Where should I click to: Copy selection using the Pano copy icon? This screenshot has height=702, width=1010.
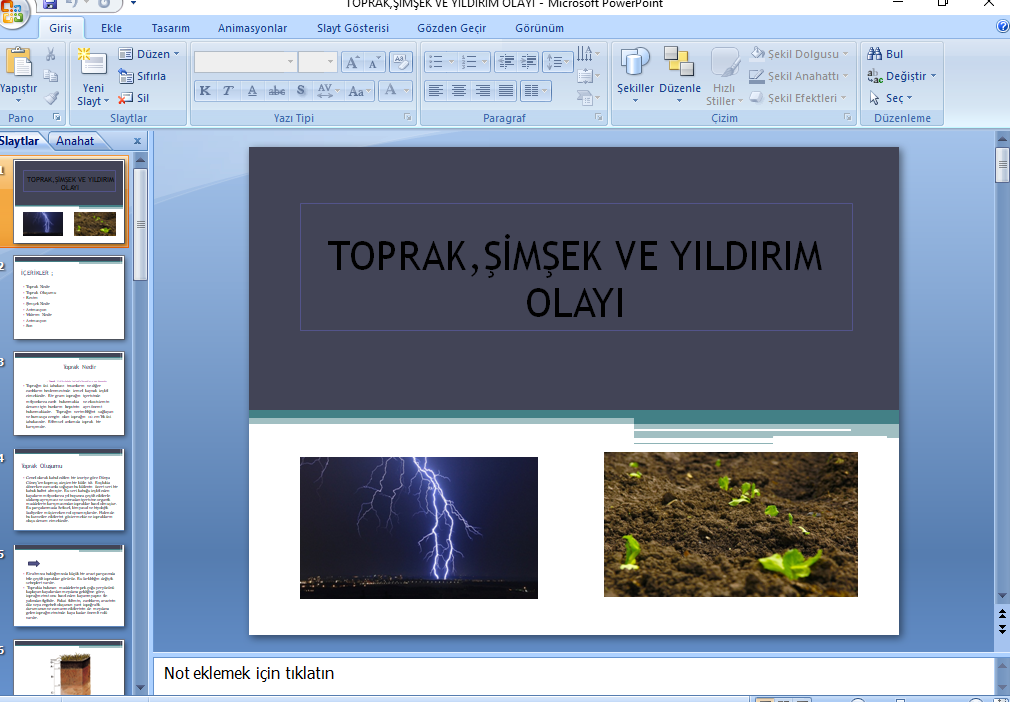(x=50, y=76)
